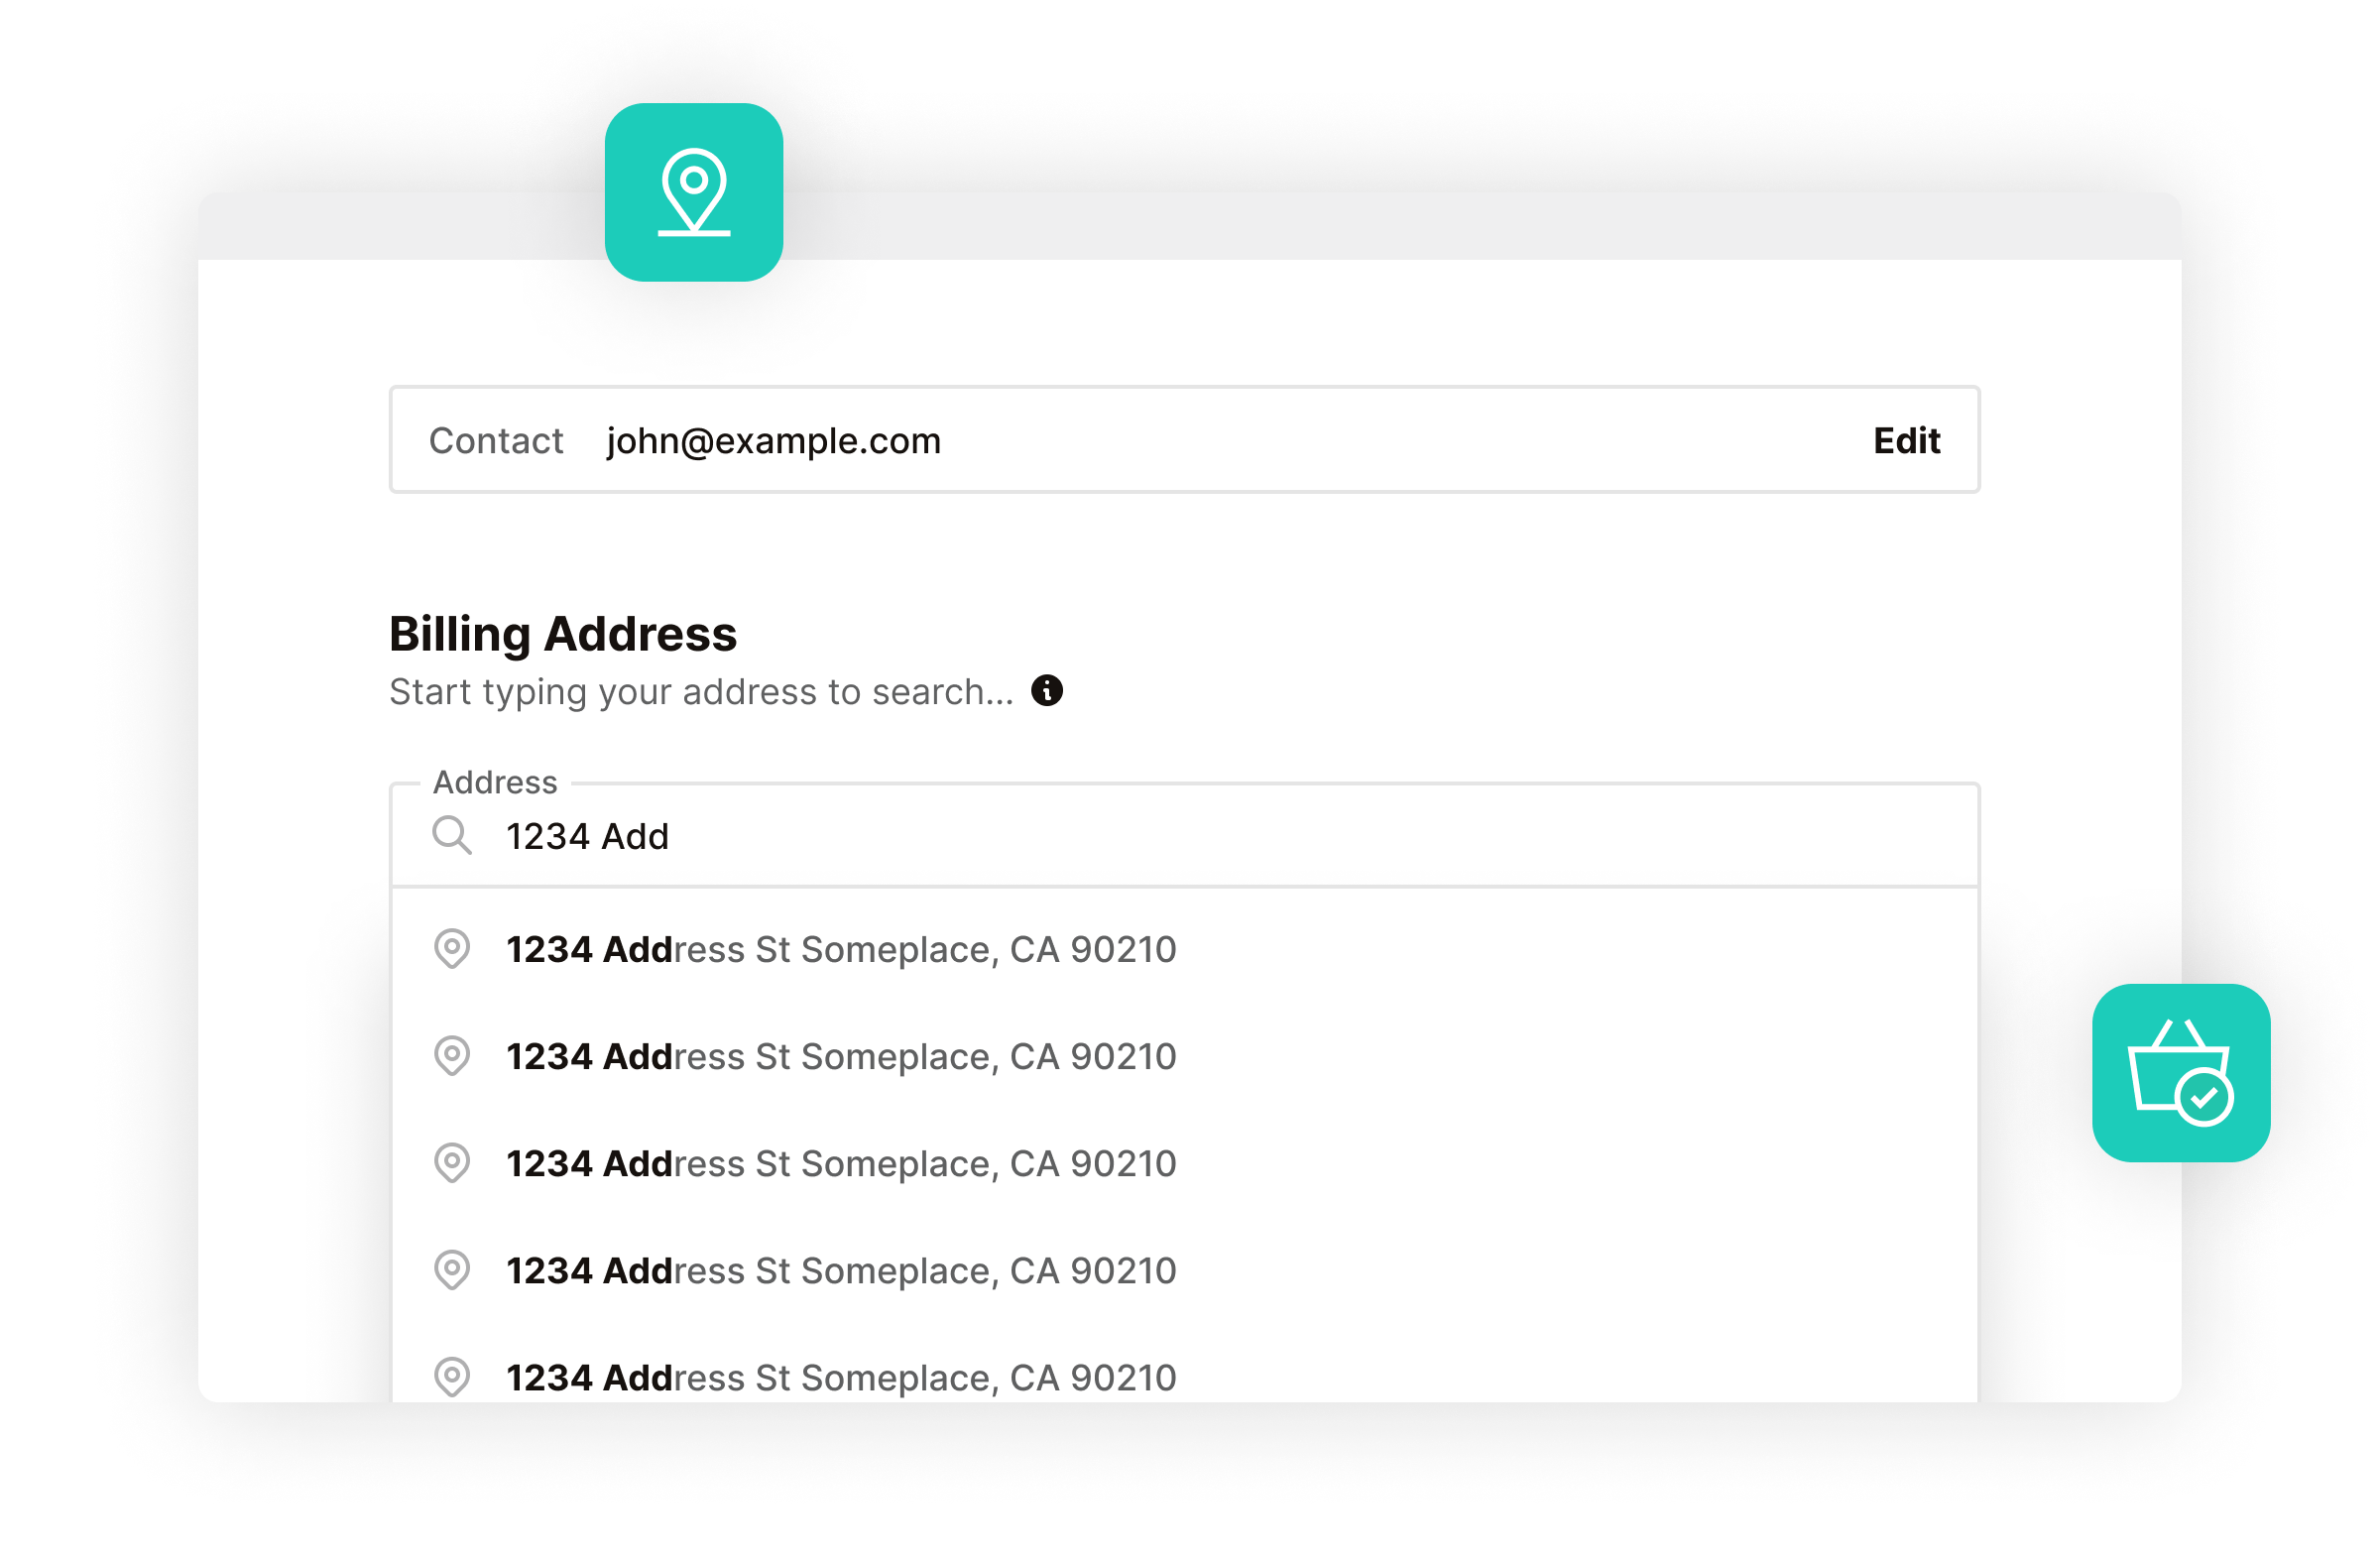The width and height of the screenshot is (2380, 1563).
Task: Click the search magnifier icon in Address field
Action: point(452,836)
